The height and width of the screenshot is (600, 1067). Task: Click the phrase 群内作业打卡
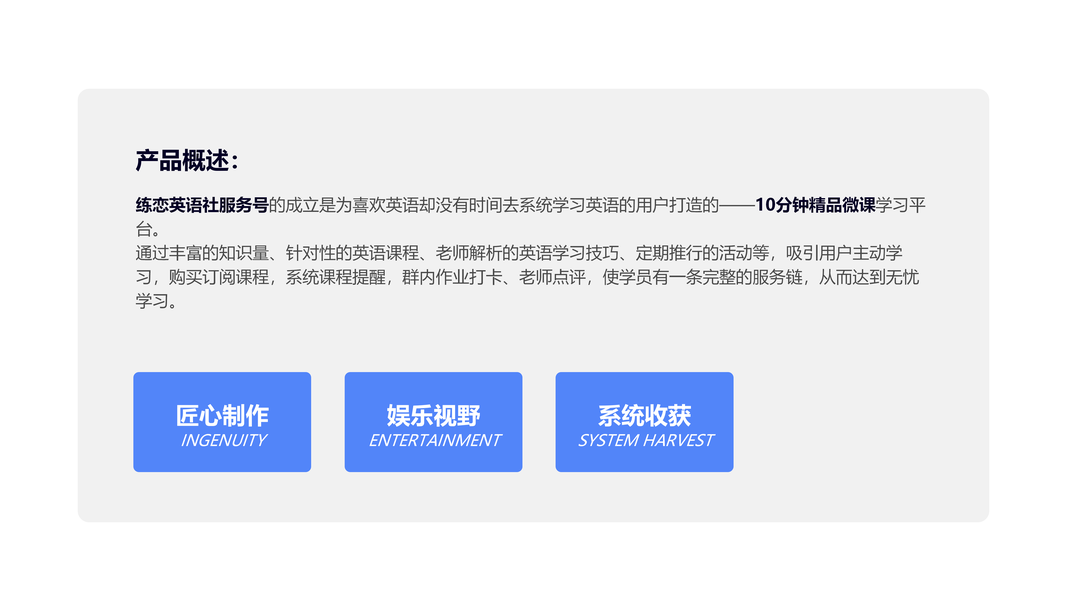(x=452, y=278)
